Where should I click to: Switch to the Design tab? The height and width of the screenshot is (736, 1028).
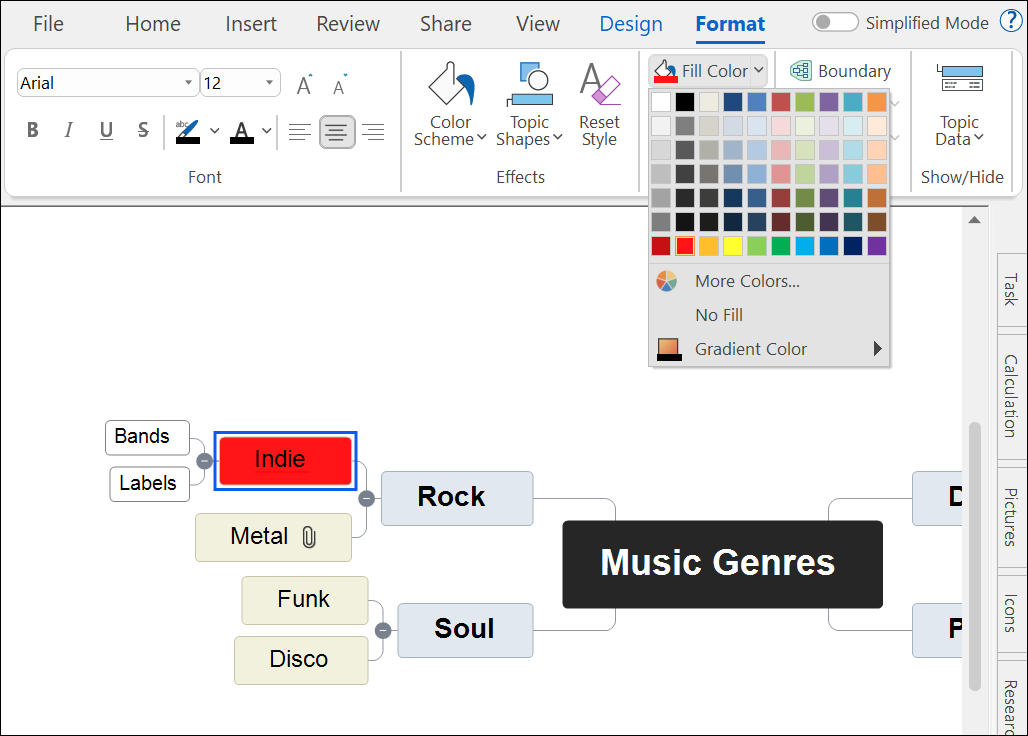pos(631,24)
